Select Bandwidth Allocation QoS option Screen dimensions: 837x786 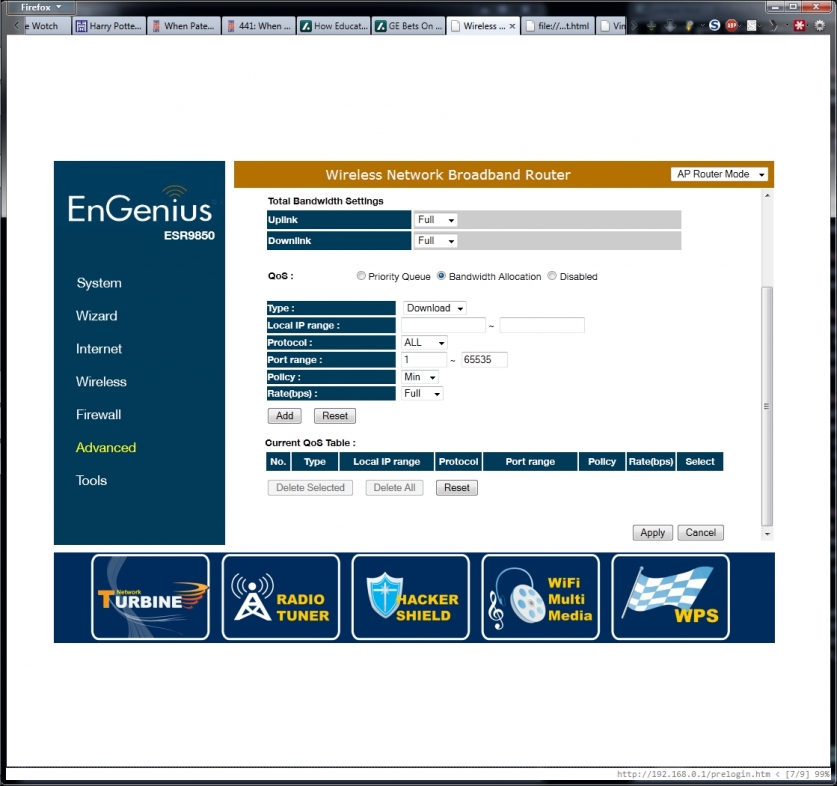point(441,276)
